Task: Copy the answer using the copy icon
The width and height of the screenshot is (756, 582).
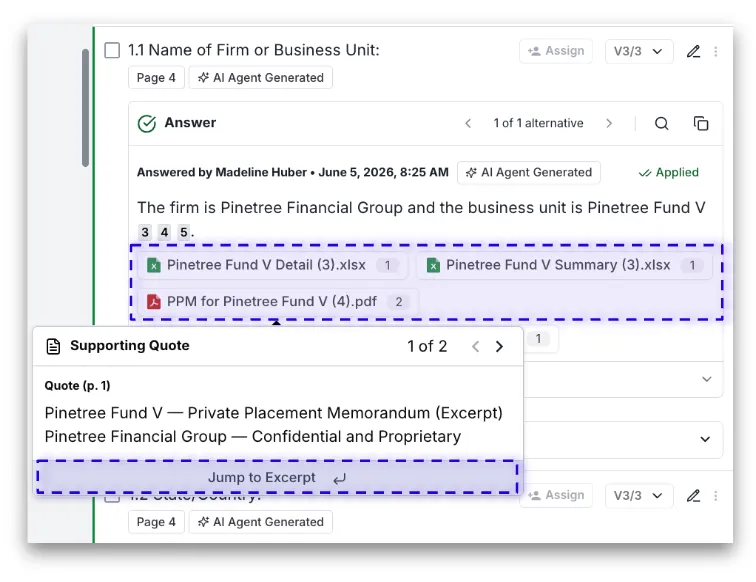Action: (x=701, y=123)
